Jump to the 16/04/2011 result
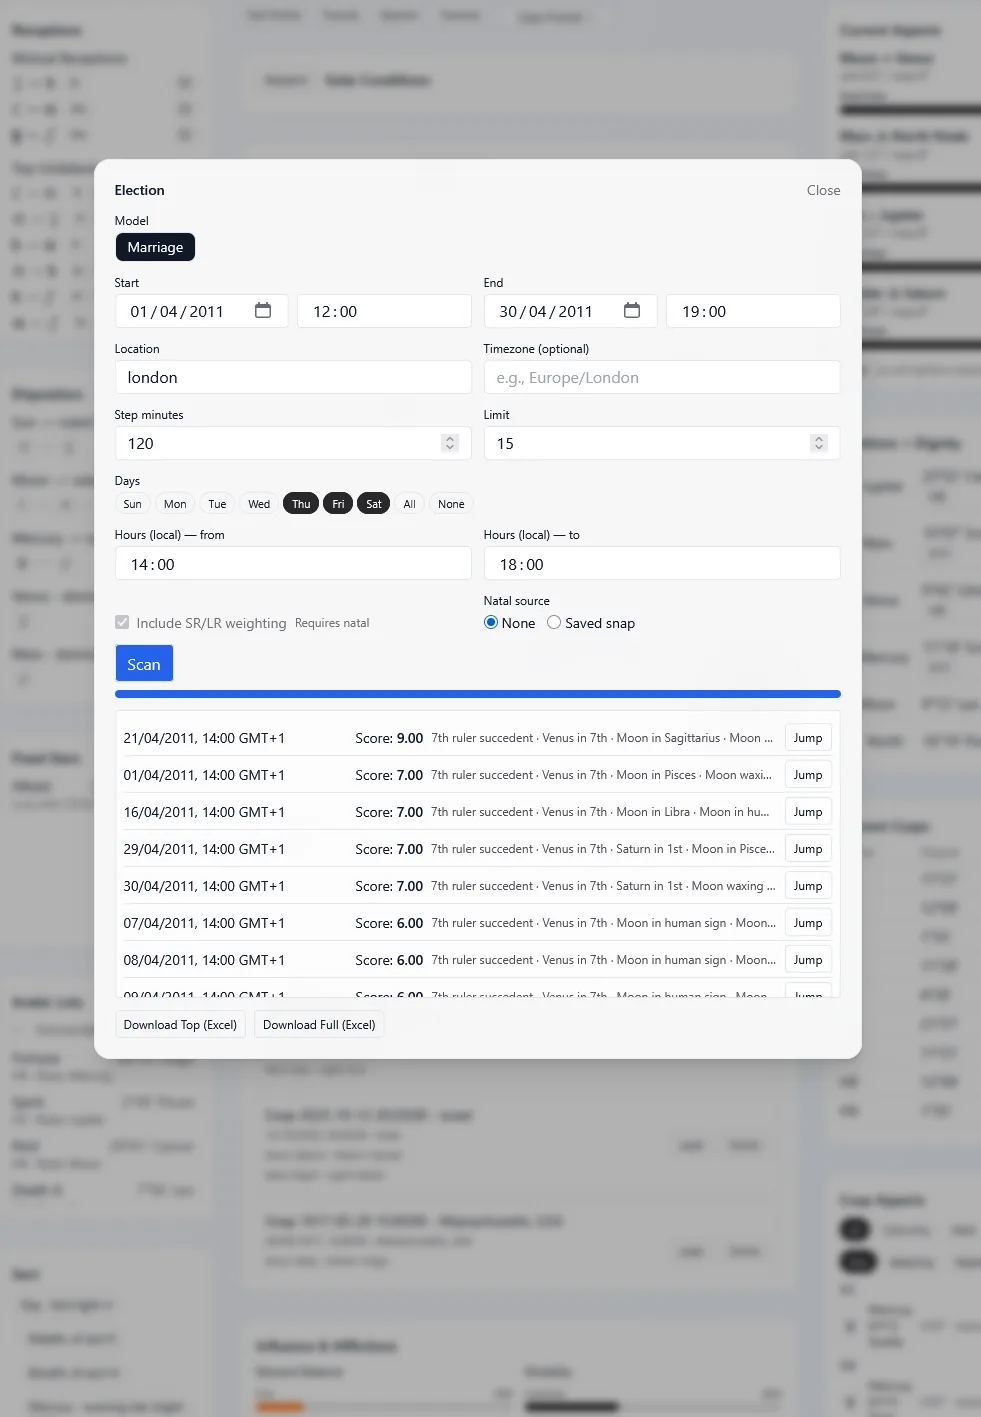 click(x=807, y=812)
